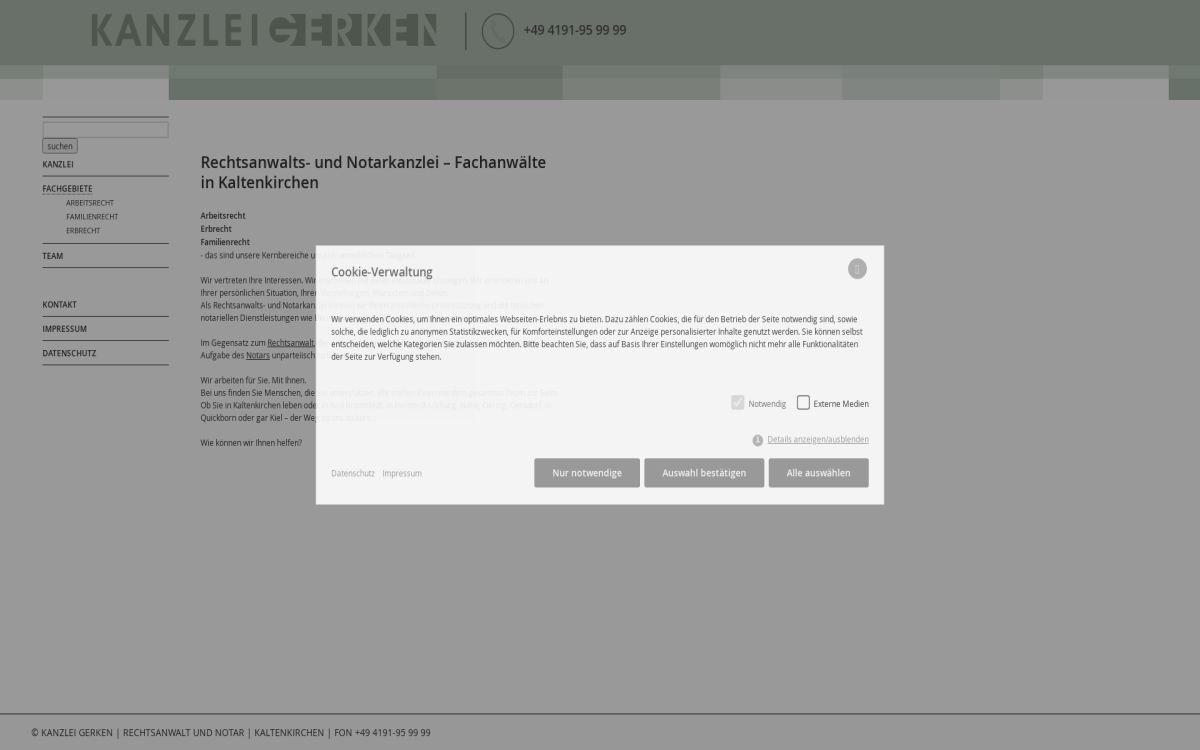Click the Notwendig checkbox
Viewport: 1200px width, 750px height.
[x=738, y=402]
